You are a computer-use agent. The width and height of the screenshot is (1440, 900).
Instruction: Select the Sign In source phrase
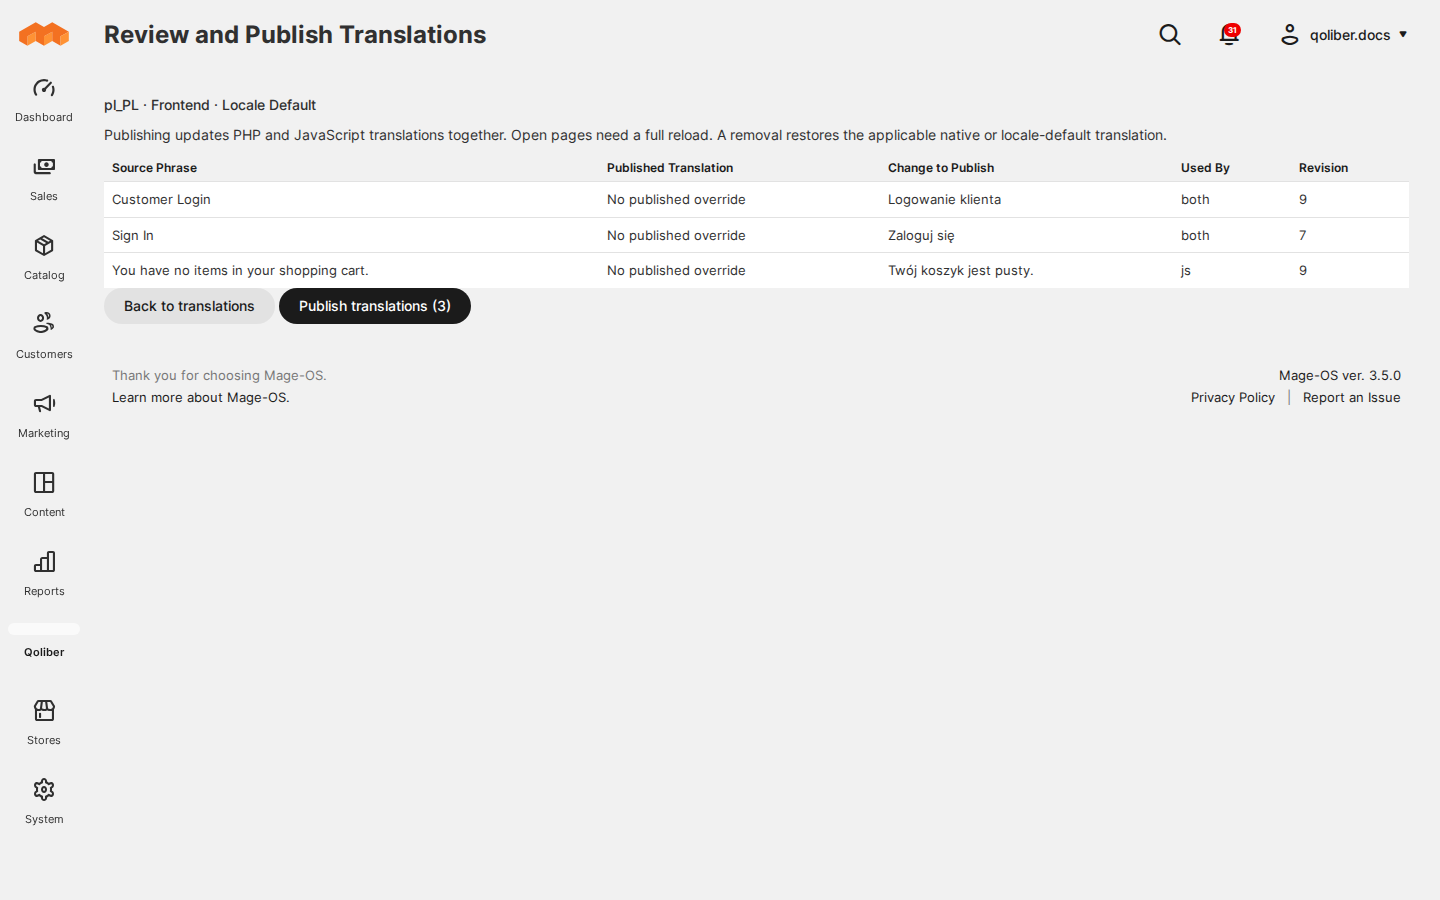click(133, 236)
